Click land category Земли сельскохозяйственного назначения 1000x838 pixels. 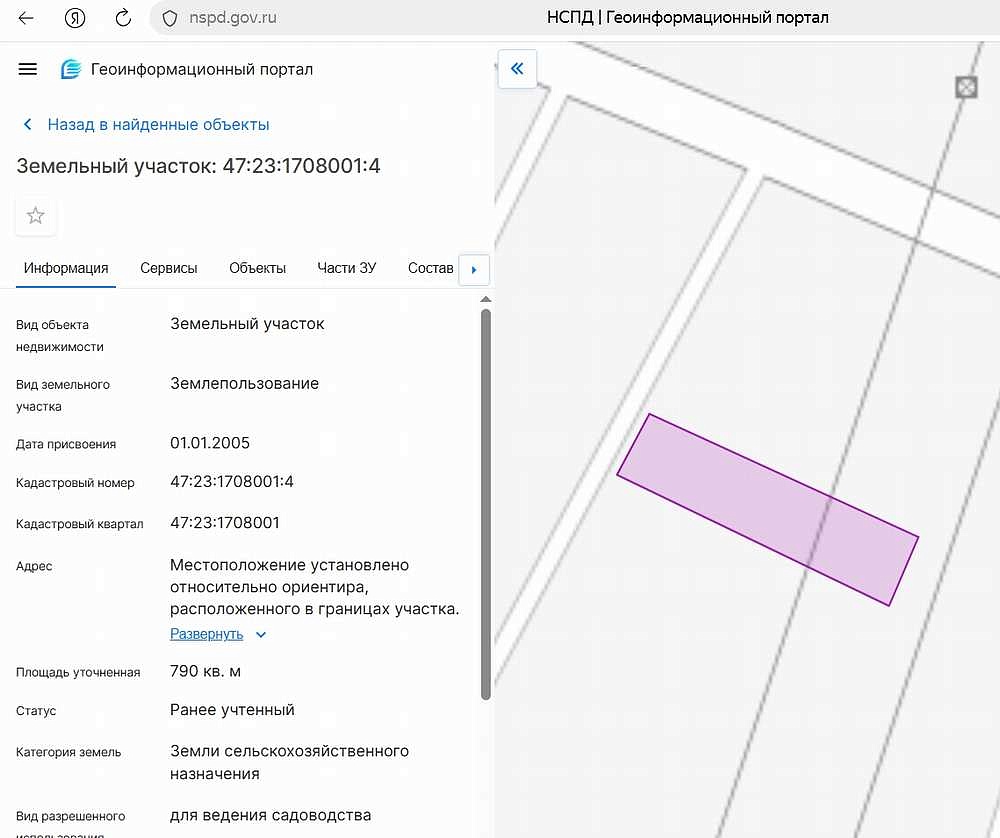(289, 762)
